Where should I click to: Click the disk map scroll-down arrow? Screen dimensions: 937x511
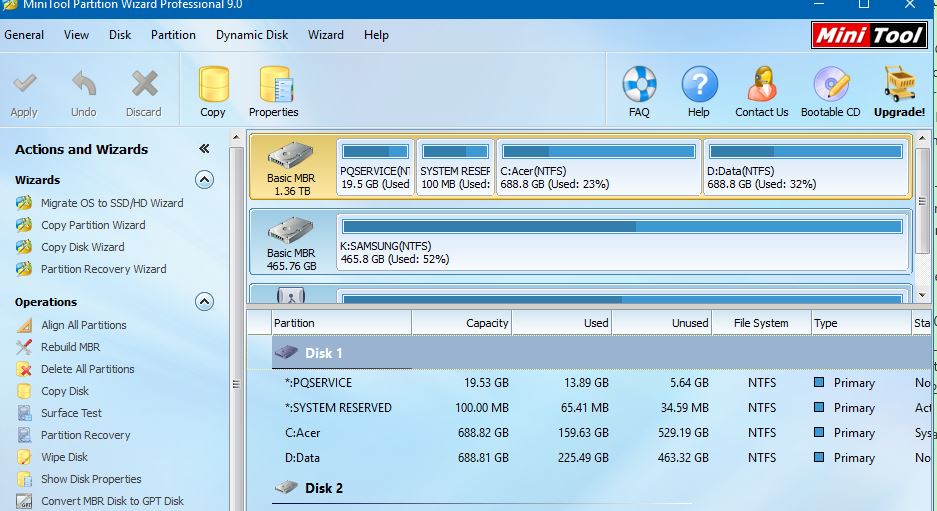point(922,295)
